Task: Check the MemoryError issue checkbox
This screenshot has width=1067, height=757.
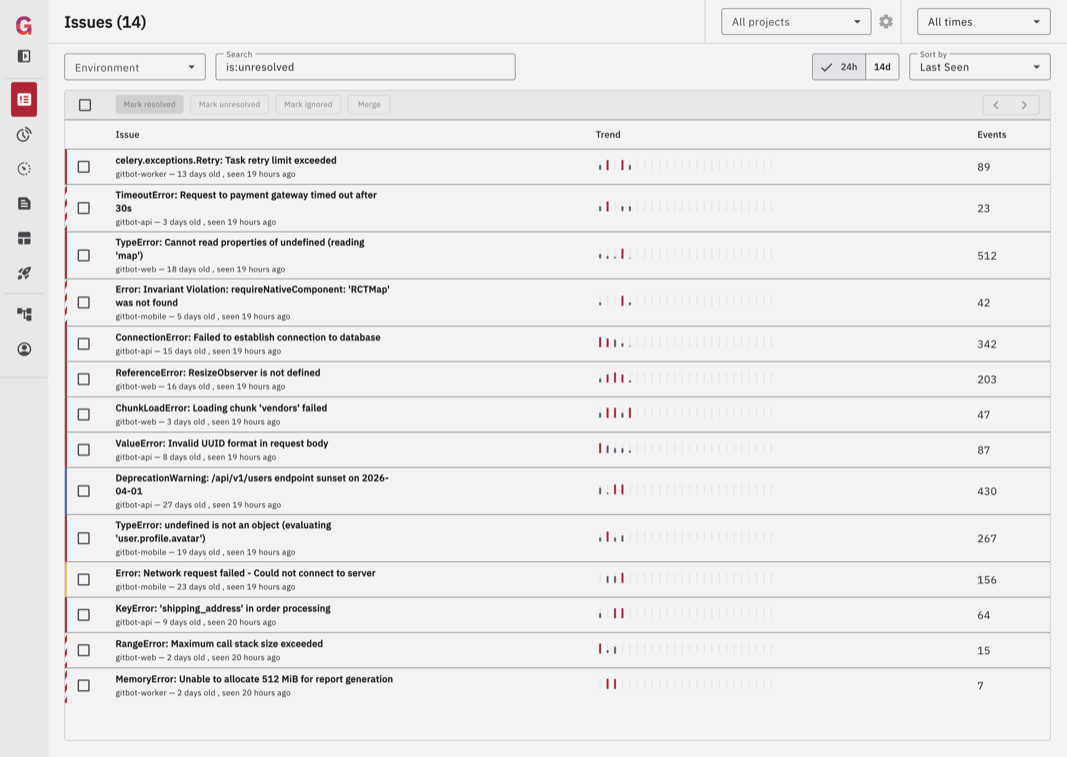Action: [84, 685]
